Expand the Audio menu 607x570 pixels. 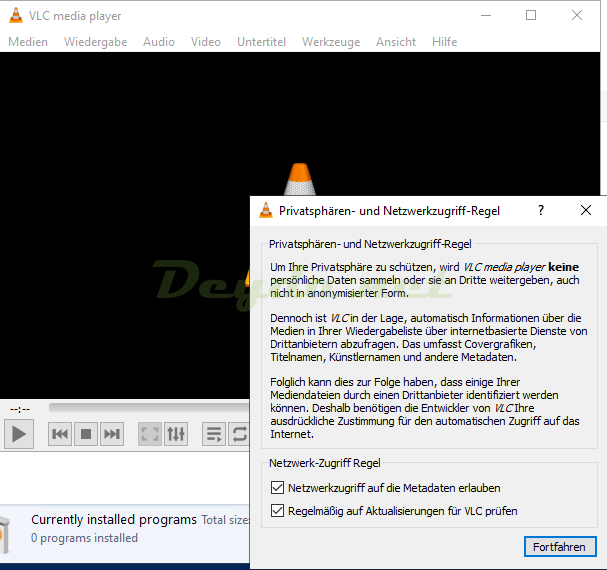pos(158,42)
